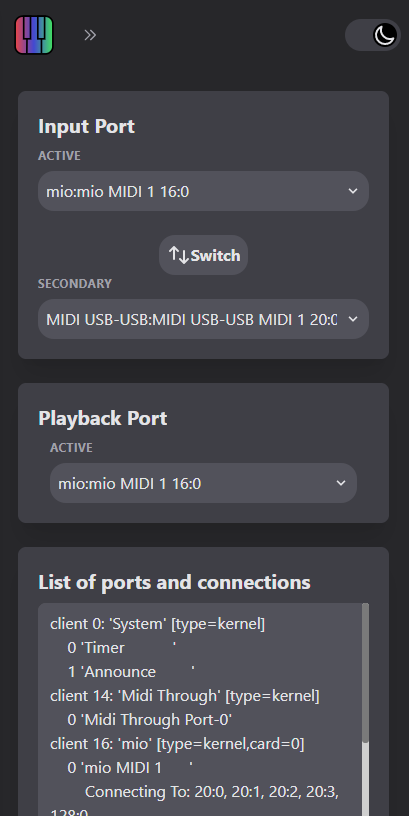Screen dimensions: 409x816
Task: Click inside the ports and connections text area
Action: 203,710
